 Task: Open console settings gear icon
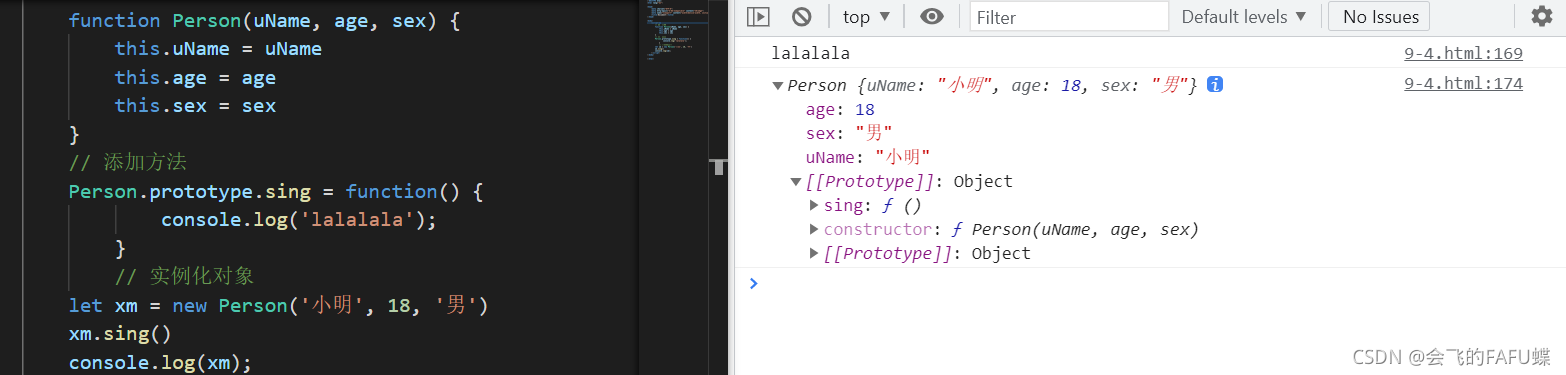[1541, 17]
